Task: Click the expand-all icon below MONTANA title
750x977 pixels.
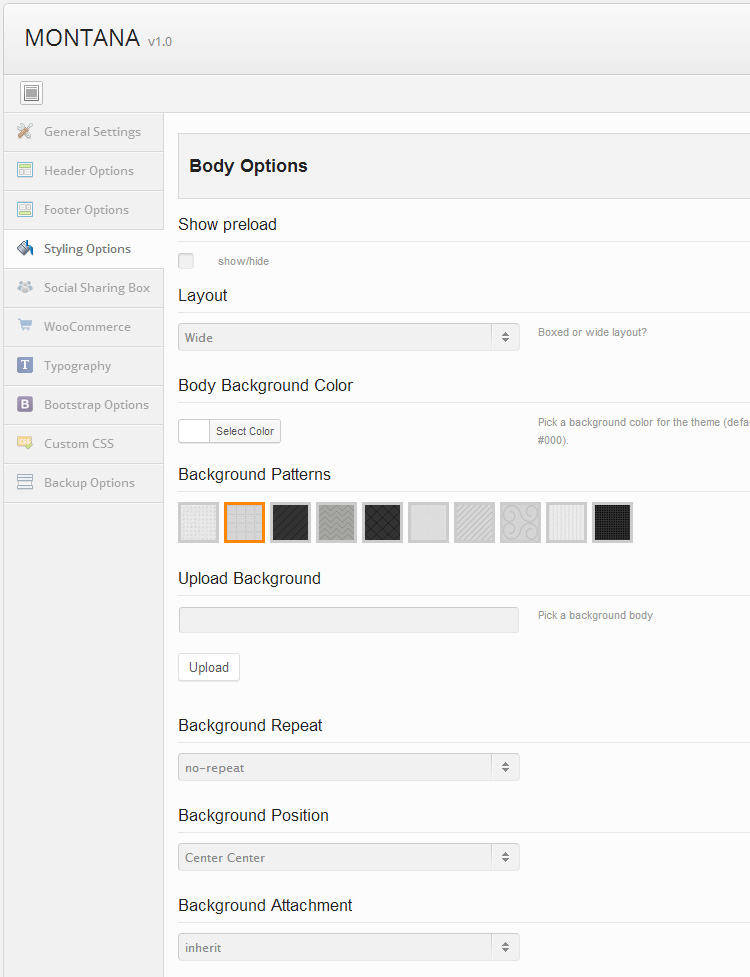Action: click(32, 93)
